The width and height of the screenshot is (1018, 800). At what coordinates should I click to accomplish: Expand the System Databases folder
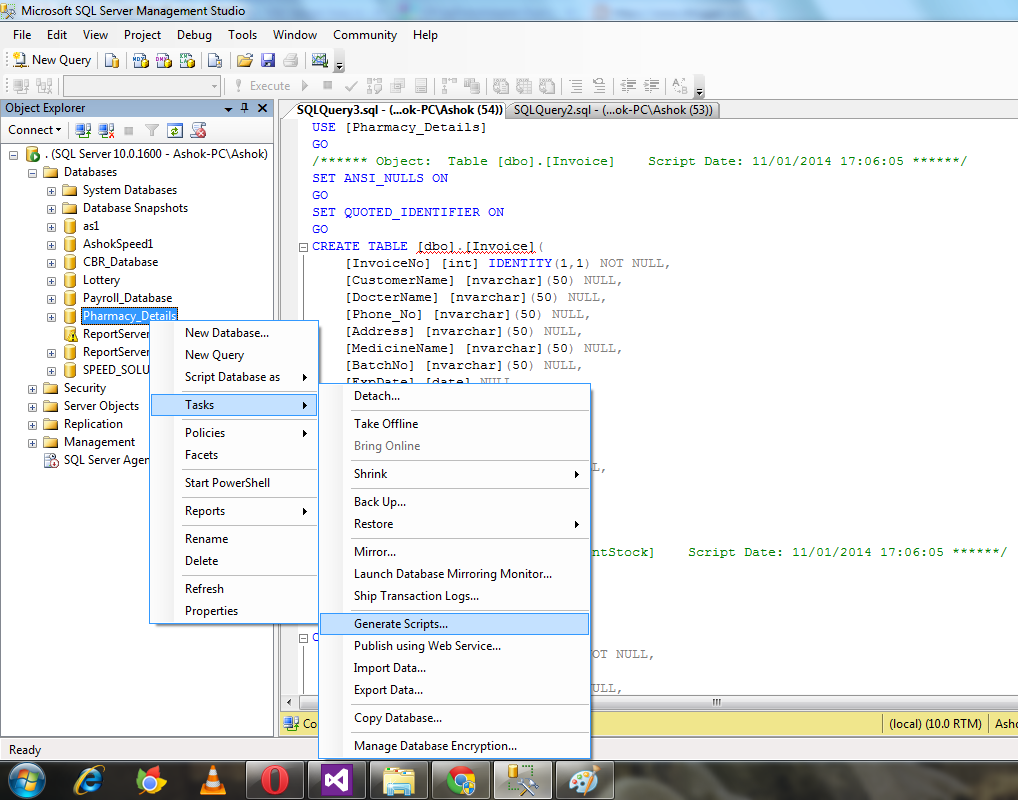(x=51, y=191)
